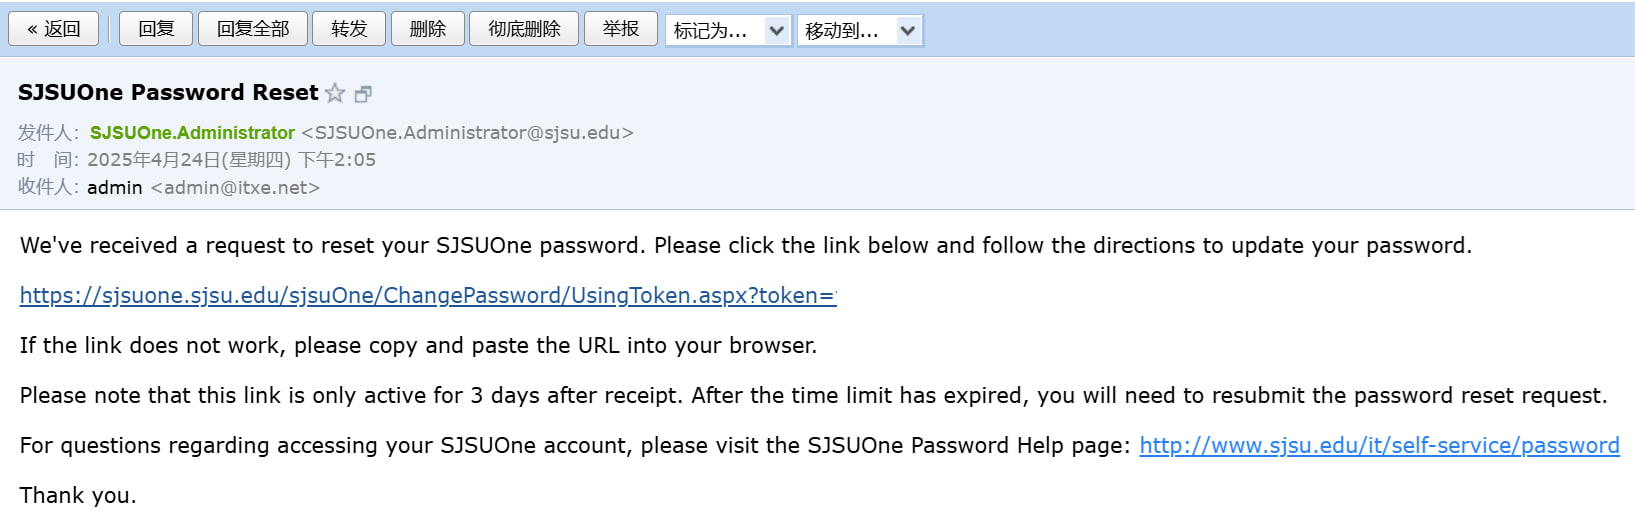Select sender address SJSUOne.Administrator@sjsu.edu

coord(467,133)
